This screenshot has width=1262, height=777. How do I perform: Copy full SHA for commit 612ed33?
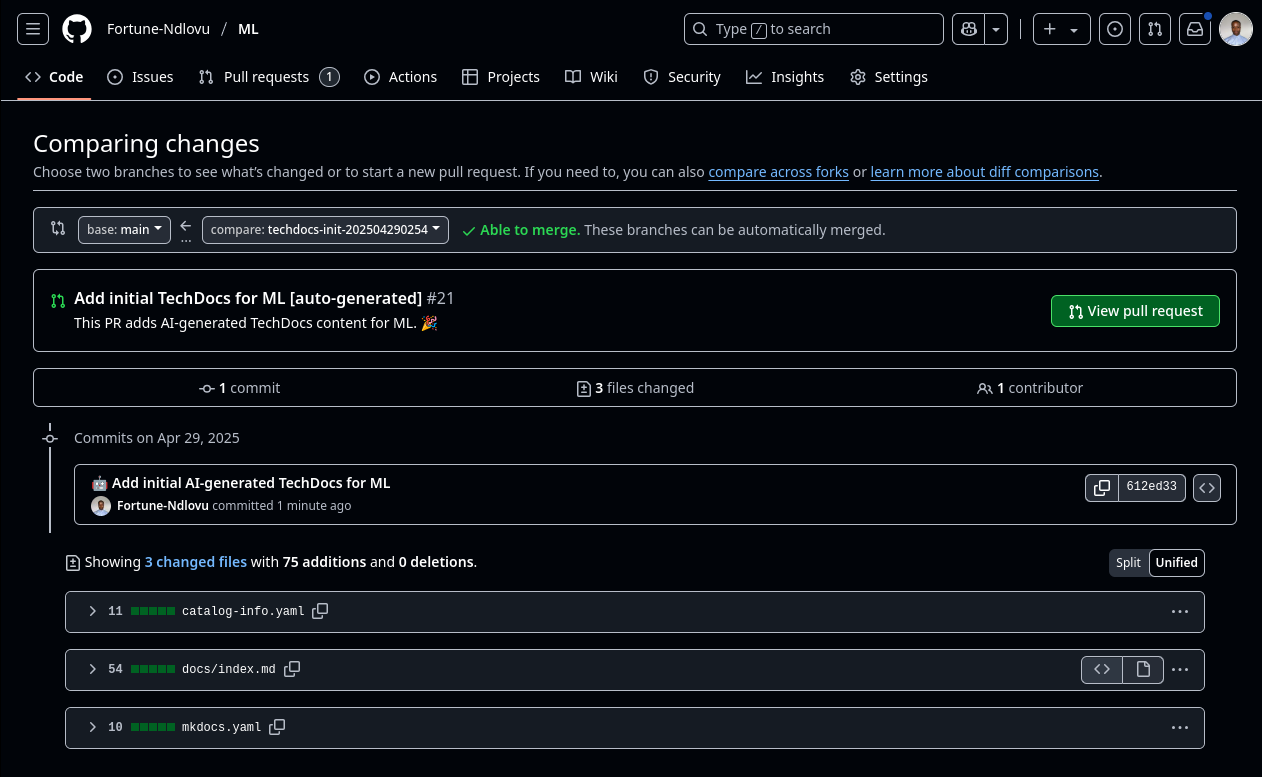point(1101,488)
